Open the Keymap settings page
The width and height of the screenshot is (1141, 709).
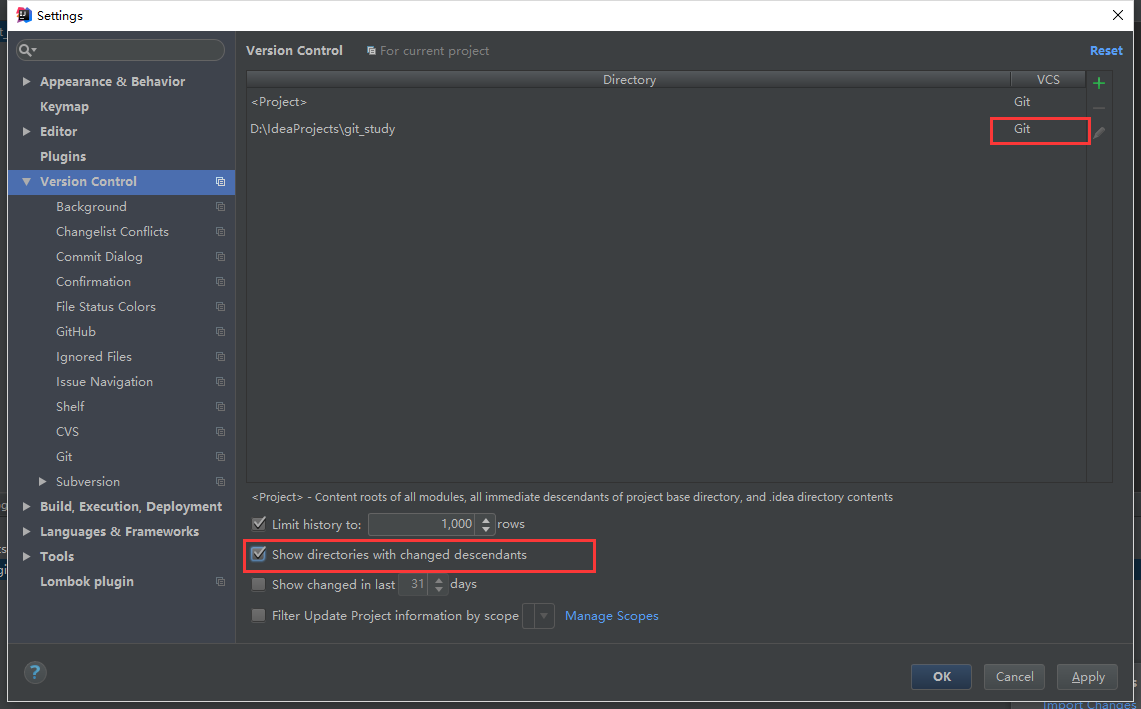pos(64,107)
